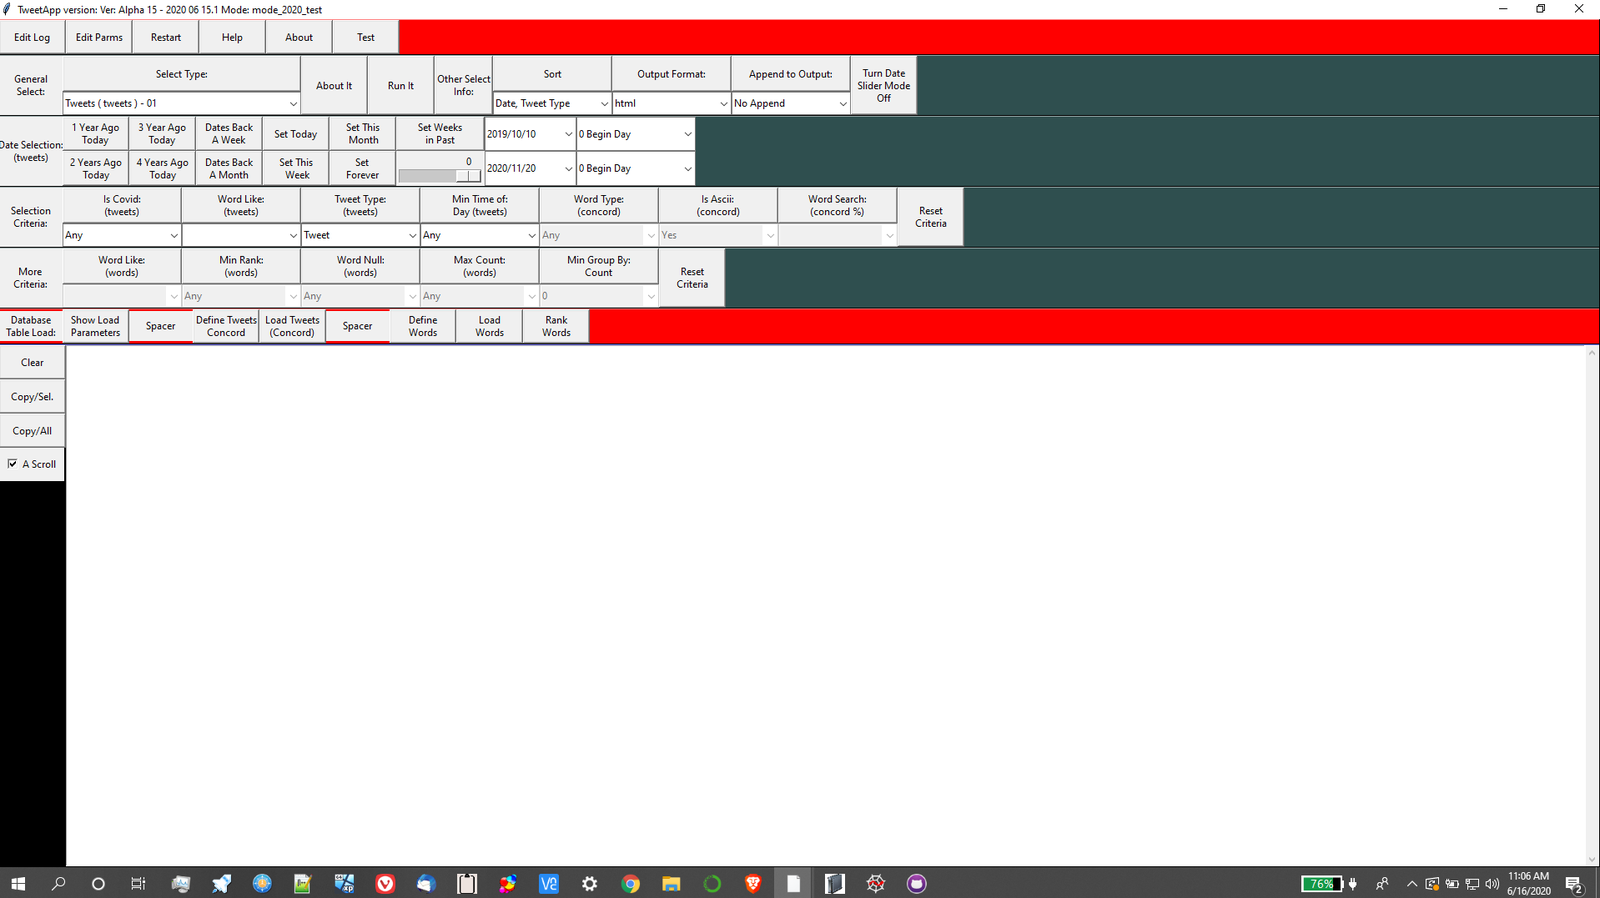Click the Set Weeks in Past slider
Screen dimensions: 1600x898
(x=439, y=175)
